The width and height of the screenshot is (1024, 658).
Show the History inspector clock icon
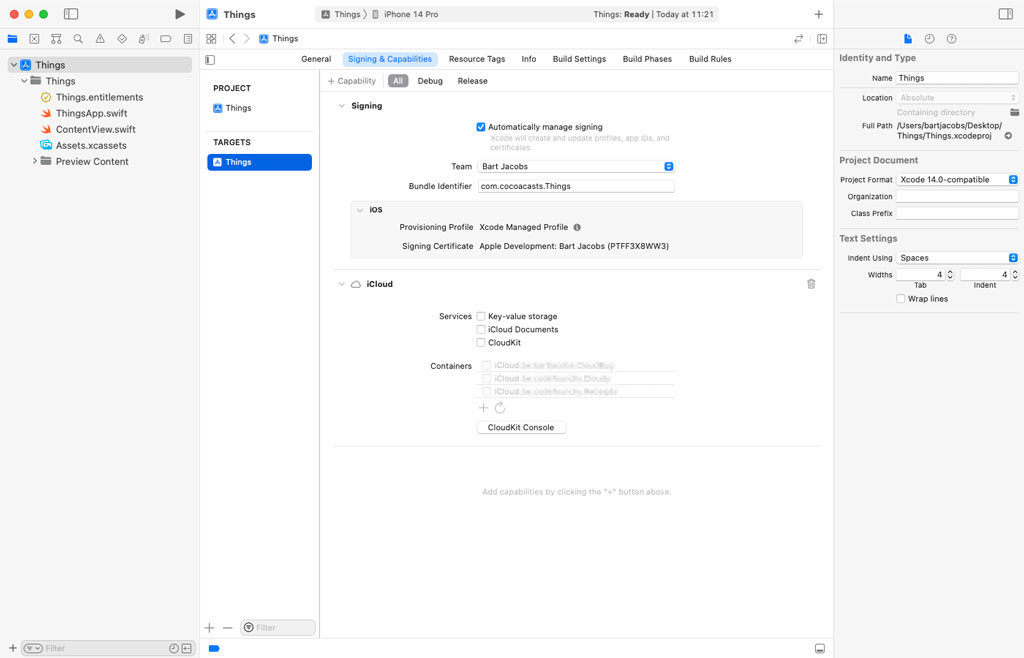(x=929, y=39)
